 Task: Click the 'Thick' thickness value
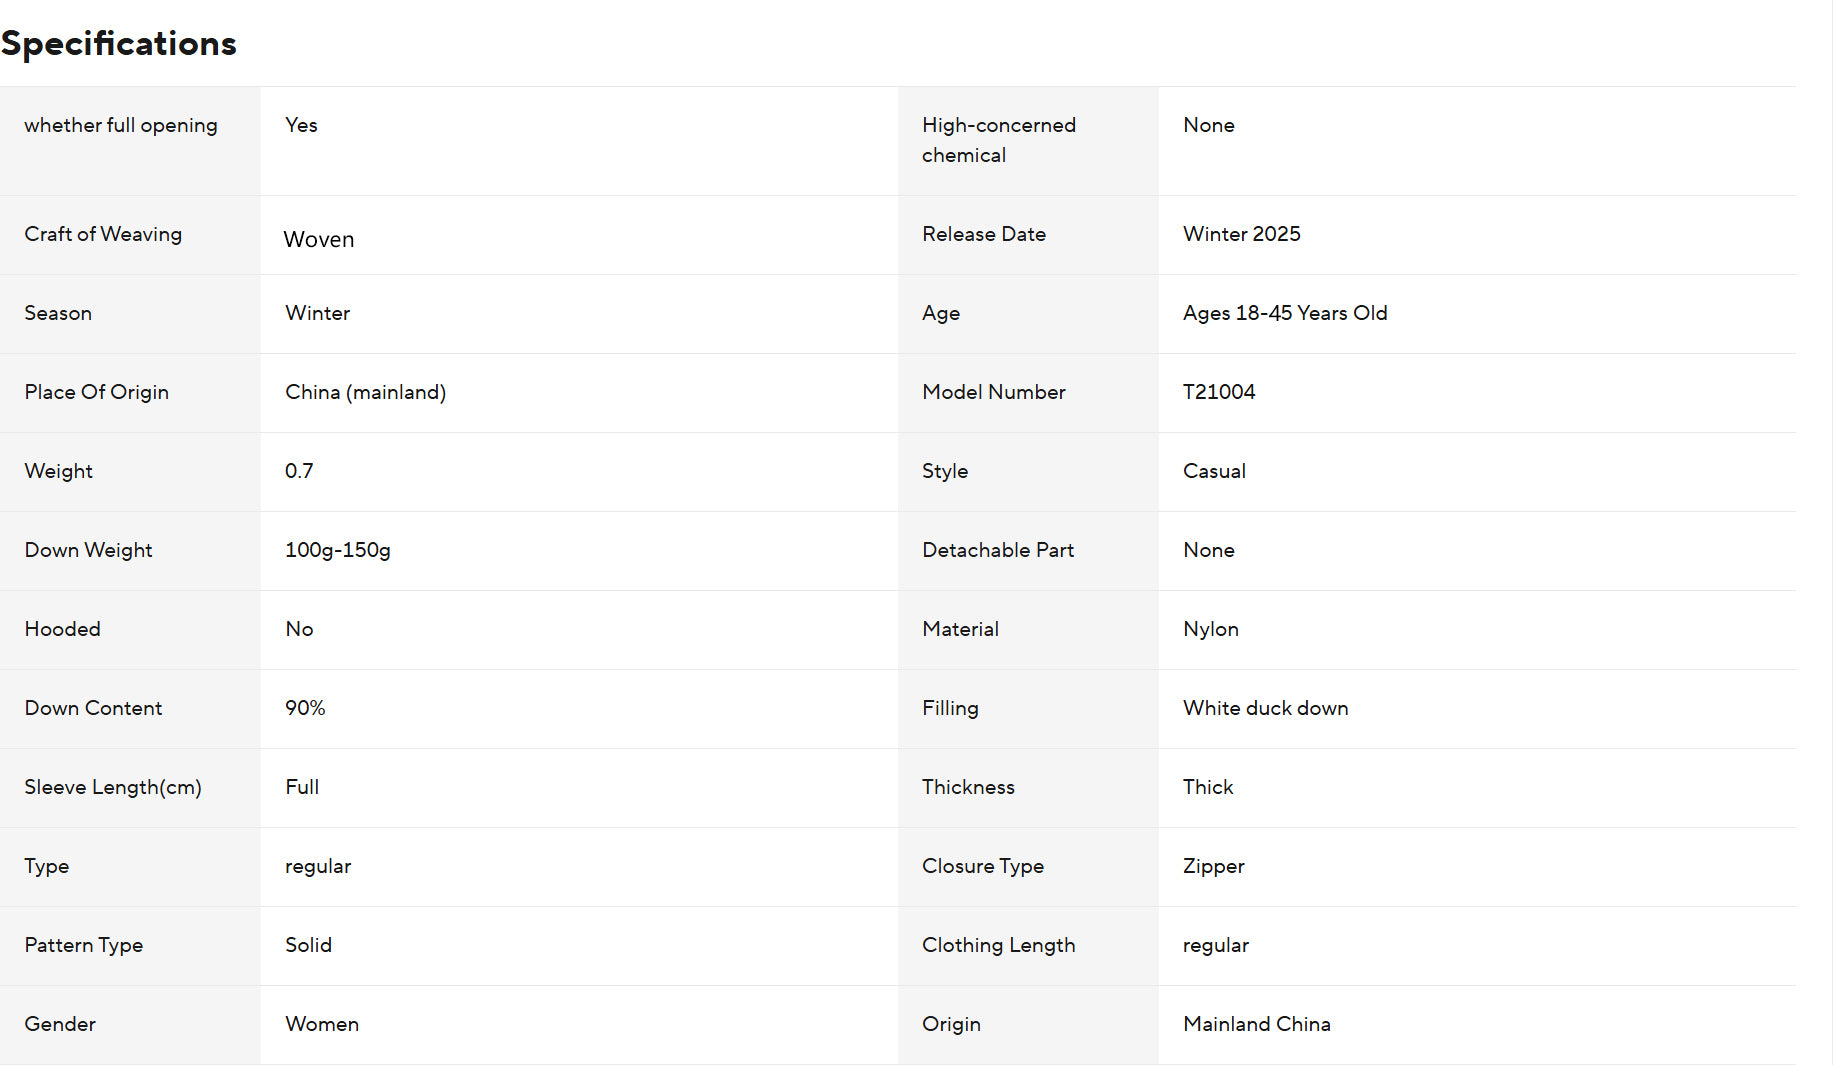pos(1207,787)
